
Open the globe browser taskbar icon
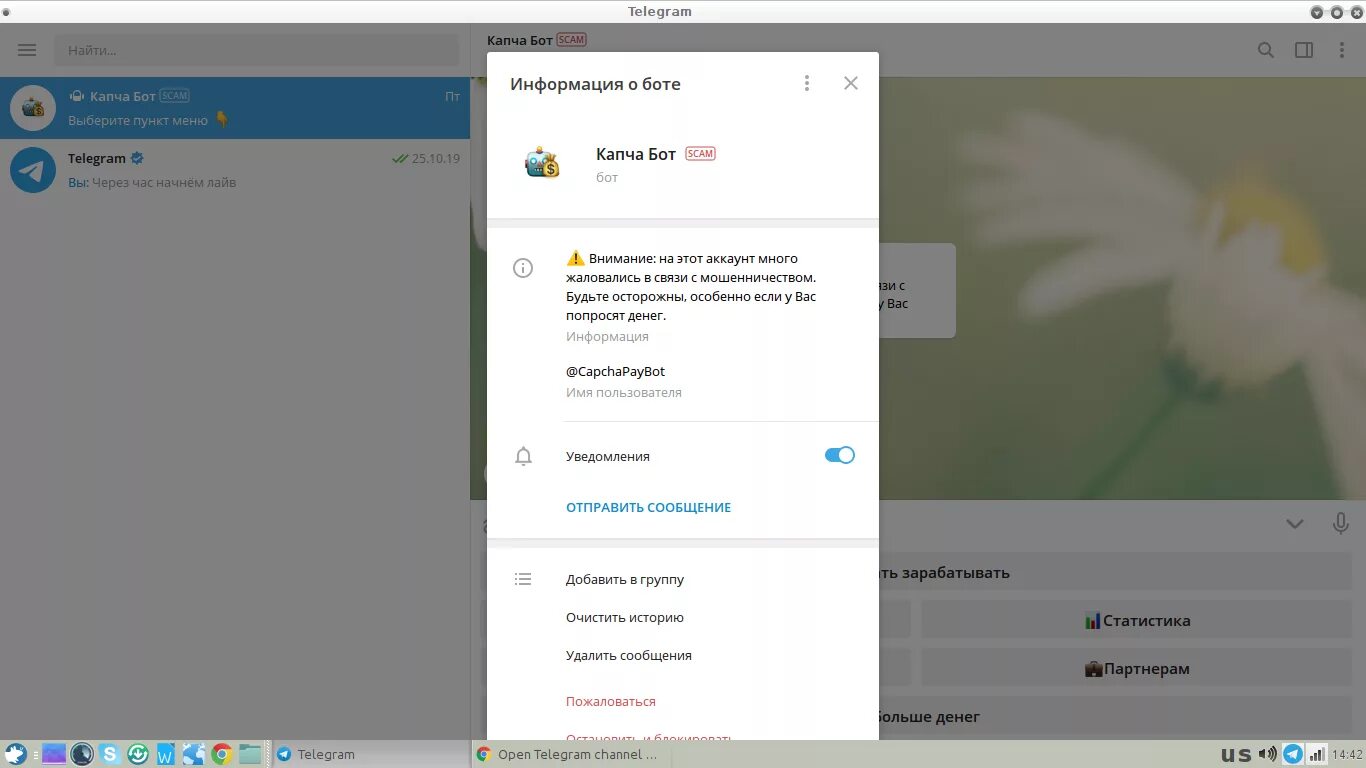pyautogui.click(x=194, y=754)
